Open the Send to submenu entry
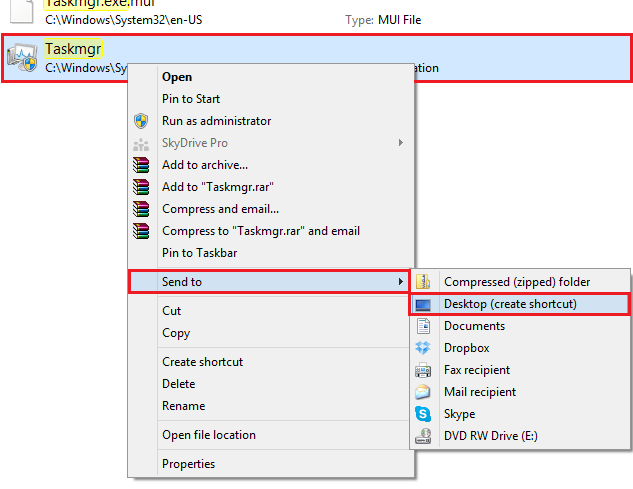633x489 pixels. (269, 281)
